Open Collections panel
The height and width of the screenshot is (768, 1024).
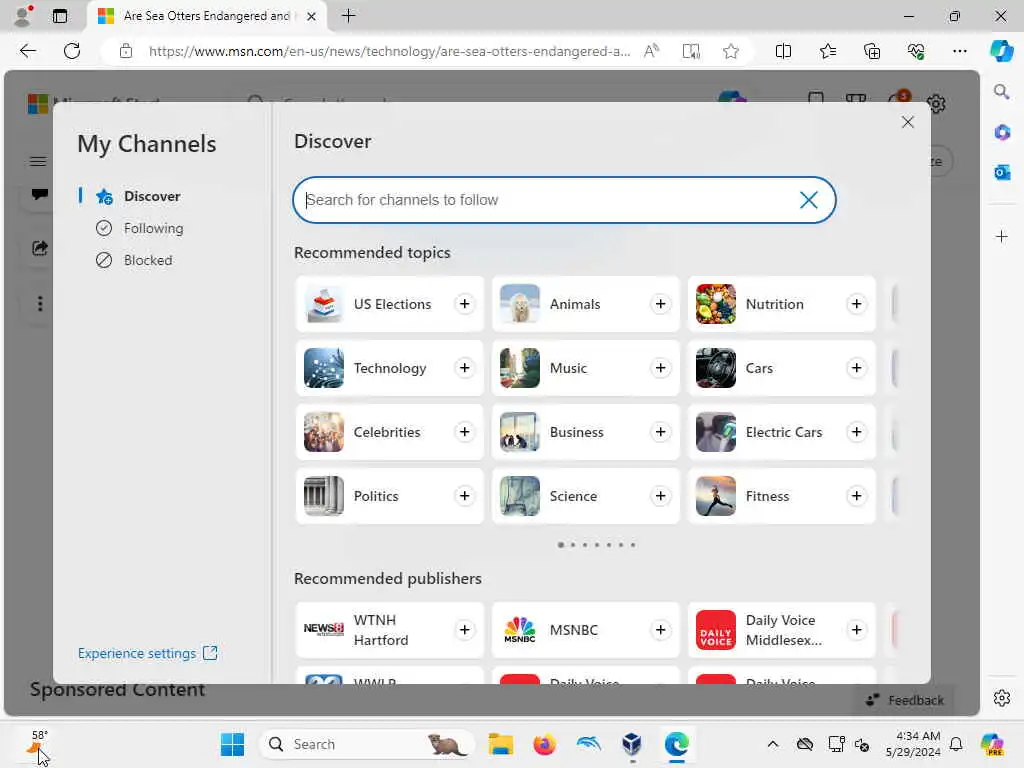coord(872,51)
